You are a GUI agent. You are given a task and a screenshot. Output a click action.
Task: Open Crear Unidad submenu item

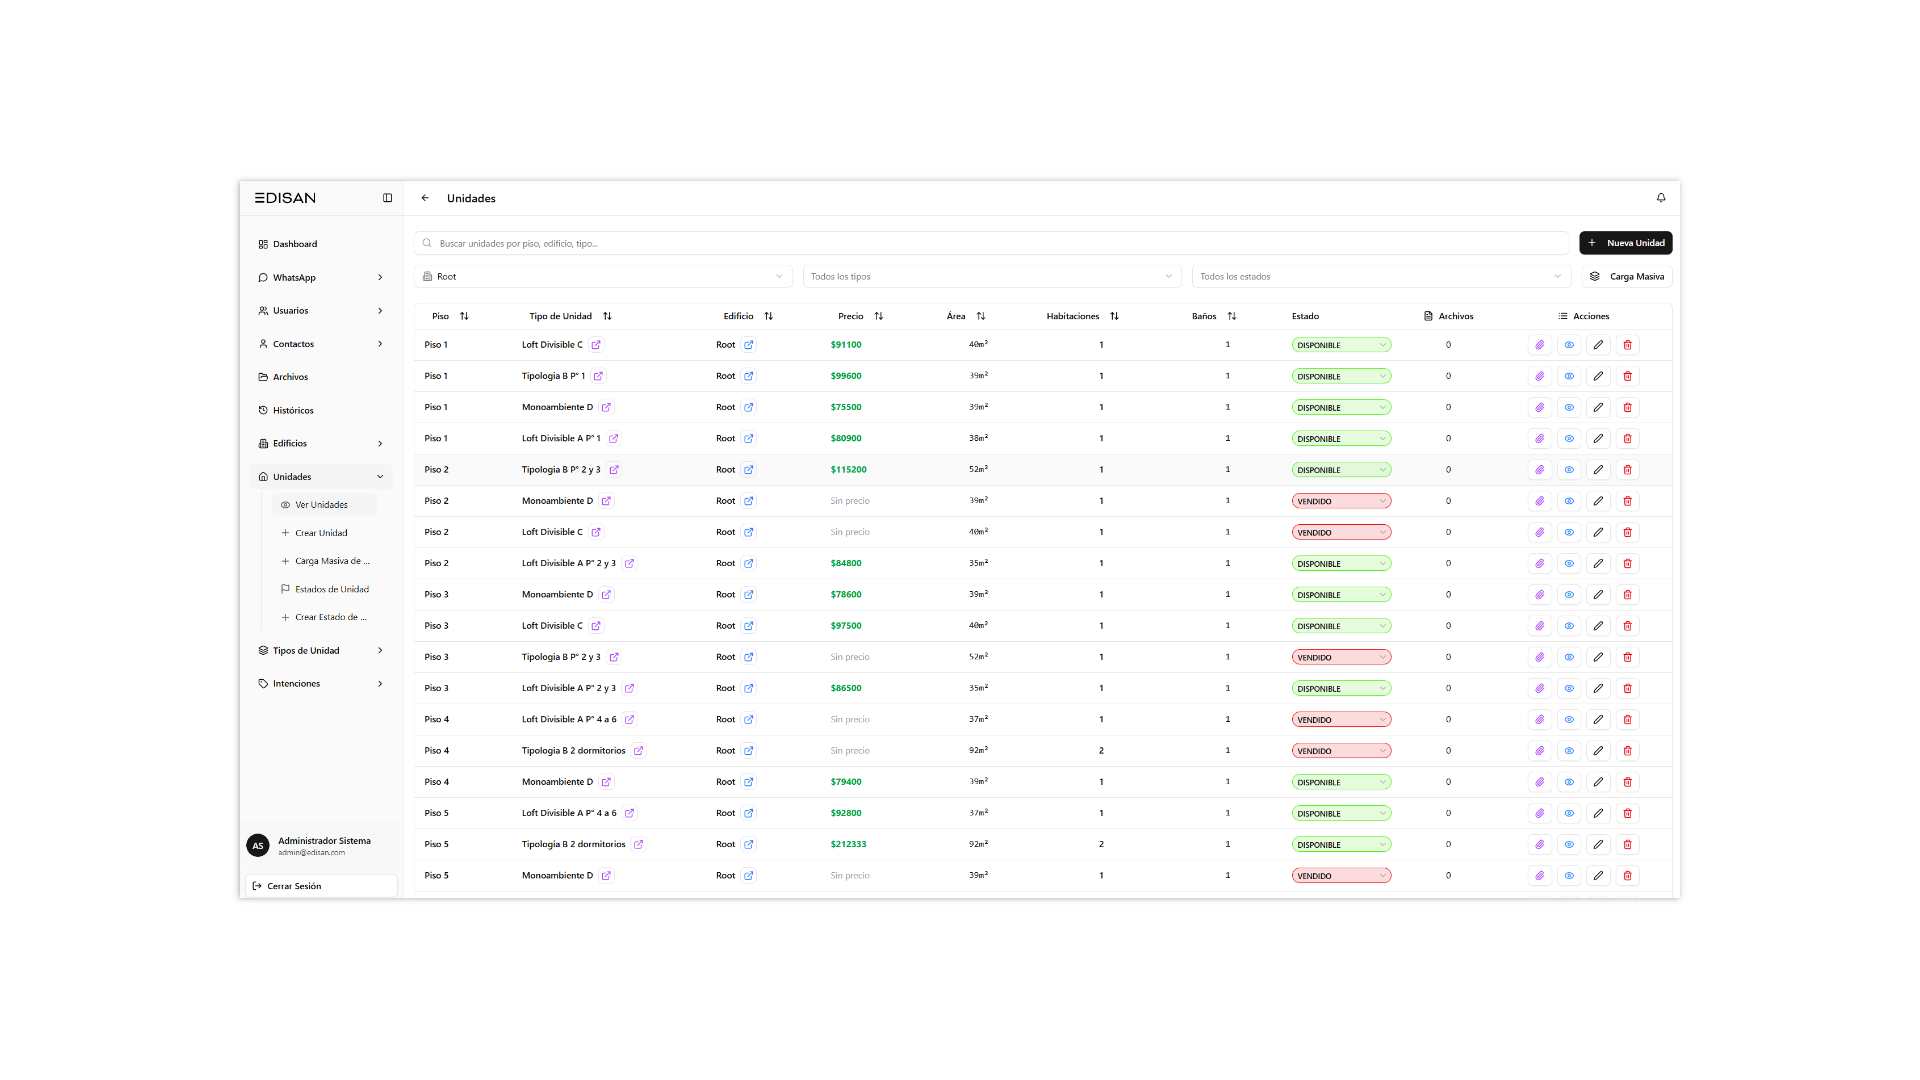(321, 533)
